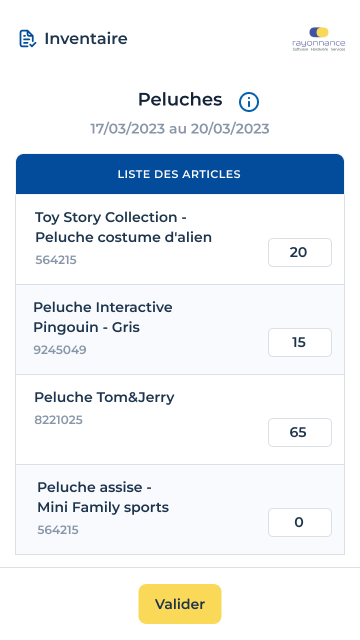Click the Inventaire document icon
360x640 pixels.
tap(28, 39)
